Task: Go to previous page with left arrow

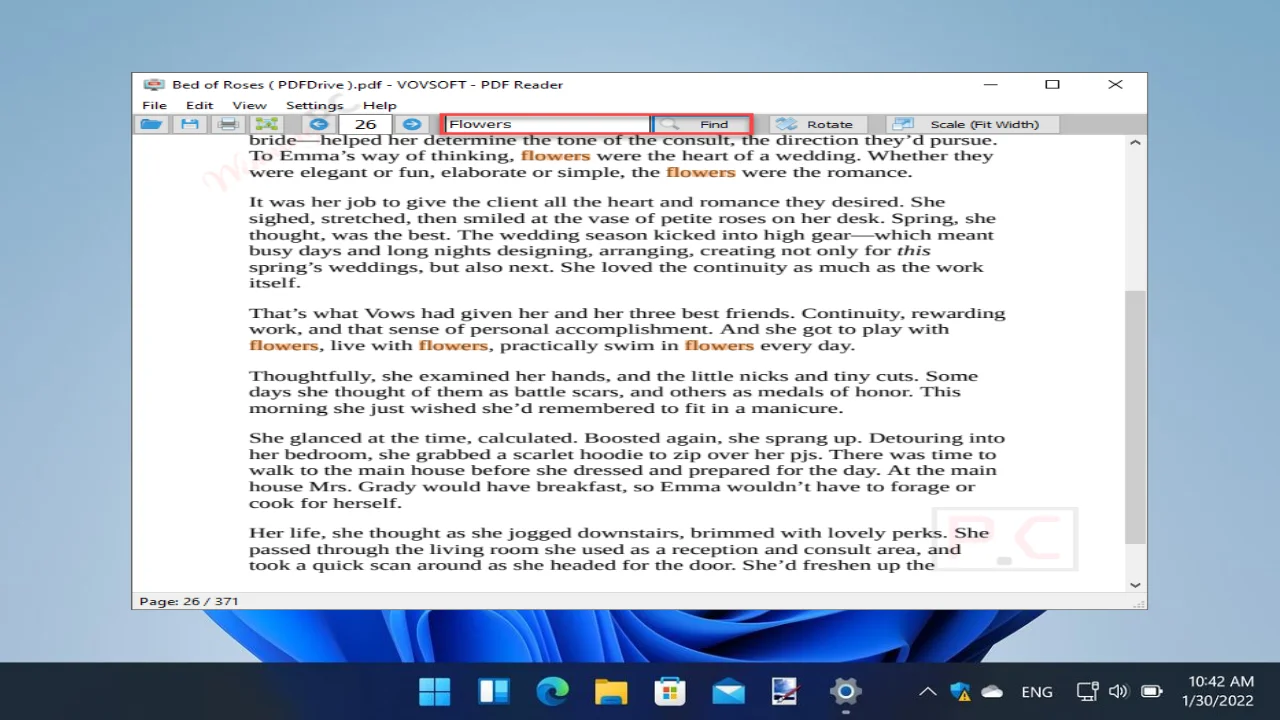Action: pyautogui.click(x=319, y=124)
